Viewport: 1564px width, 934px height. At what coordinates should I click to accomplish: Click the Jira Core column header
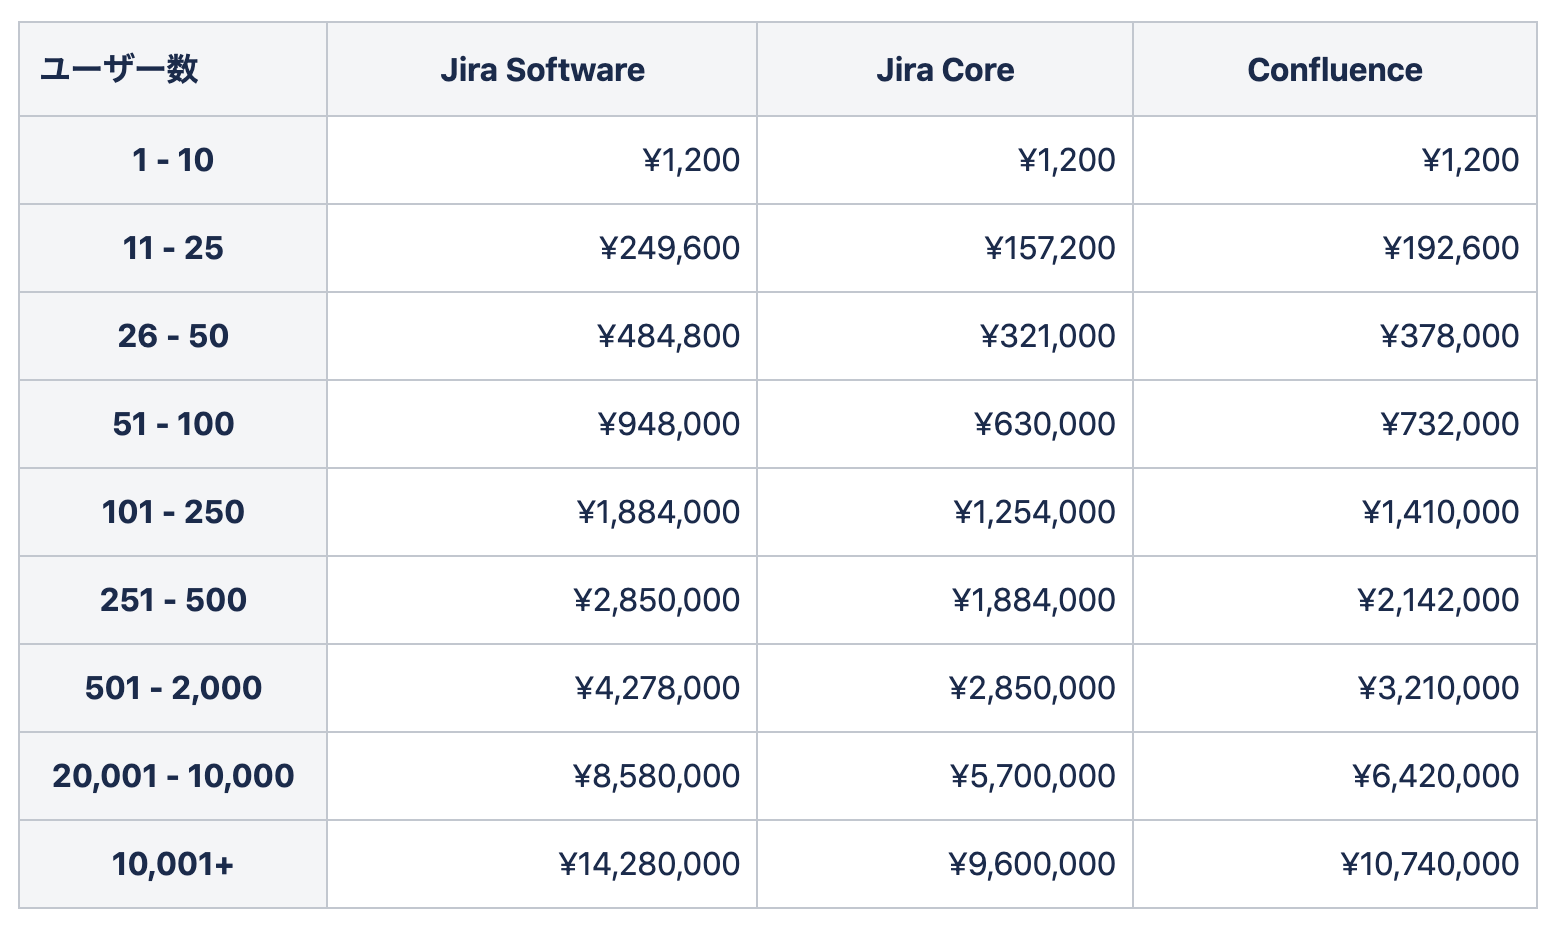tap(945, 70)
